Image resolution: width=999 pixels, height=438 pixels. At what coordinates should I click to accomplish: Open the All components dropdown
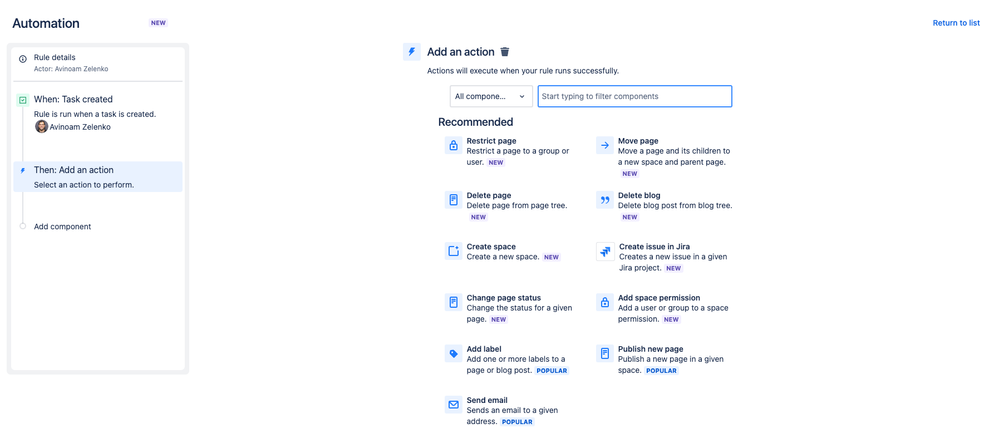(491, 96)
